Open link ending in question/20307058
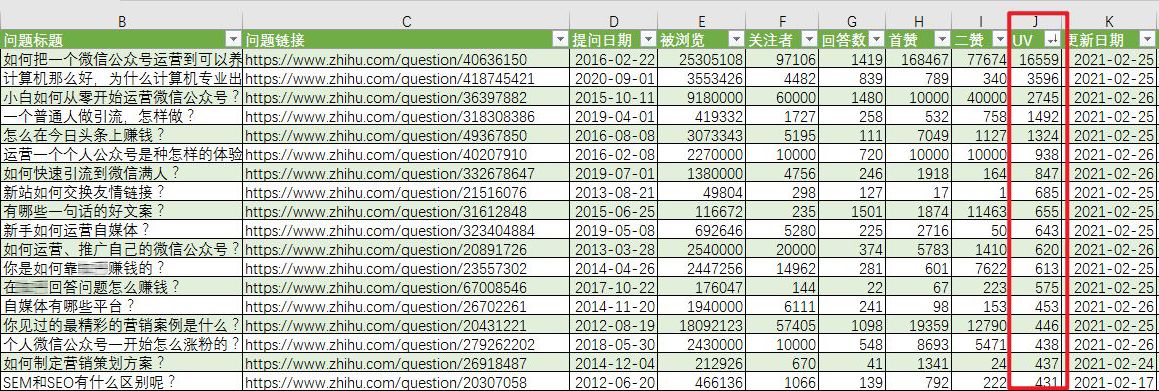 [x=386, y=383]
